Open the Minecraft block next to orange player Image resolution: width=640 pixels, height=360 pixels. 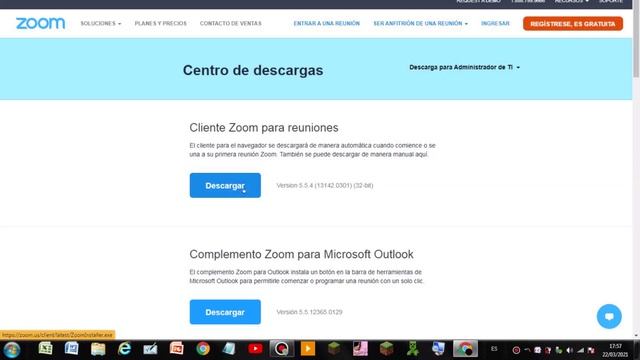334,349
